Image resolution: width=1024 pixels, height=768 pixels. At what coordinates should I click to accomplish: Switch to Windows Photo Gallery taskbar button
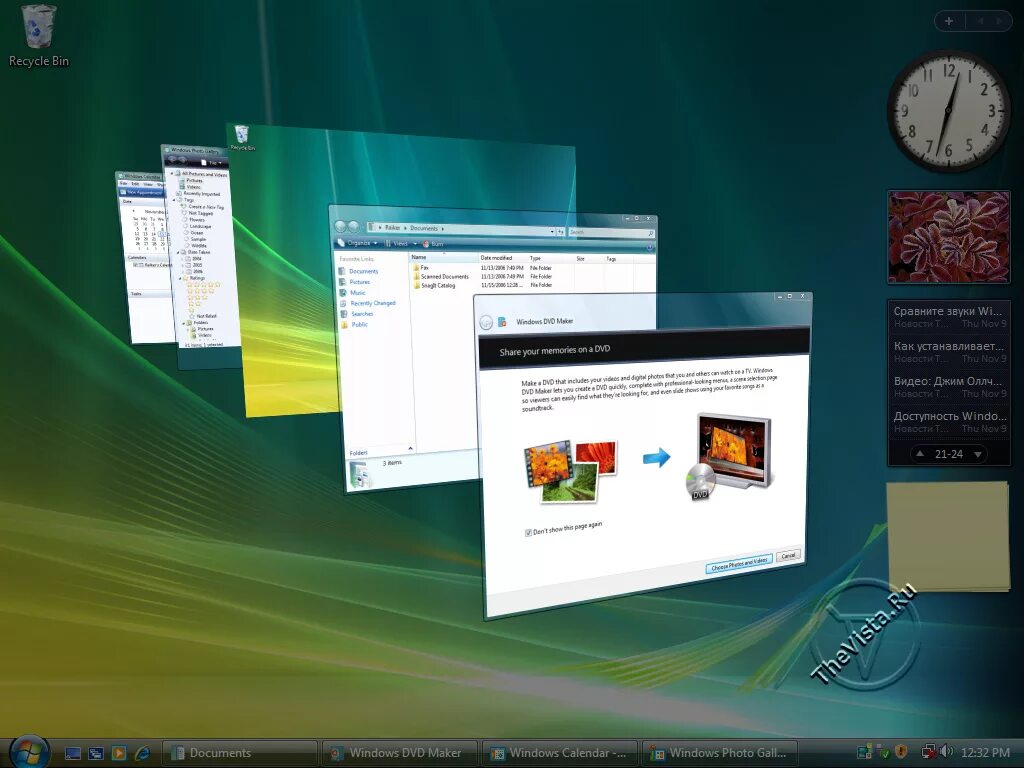tap(720, 753)
